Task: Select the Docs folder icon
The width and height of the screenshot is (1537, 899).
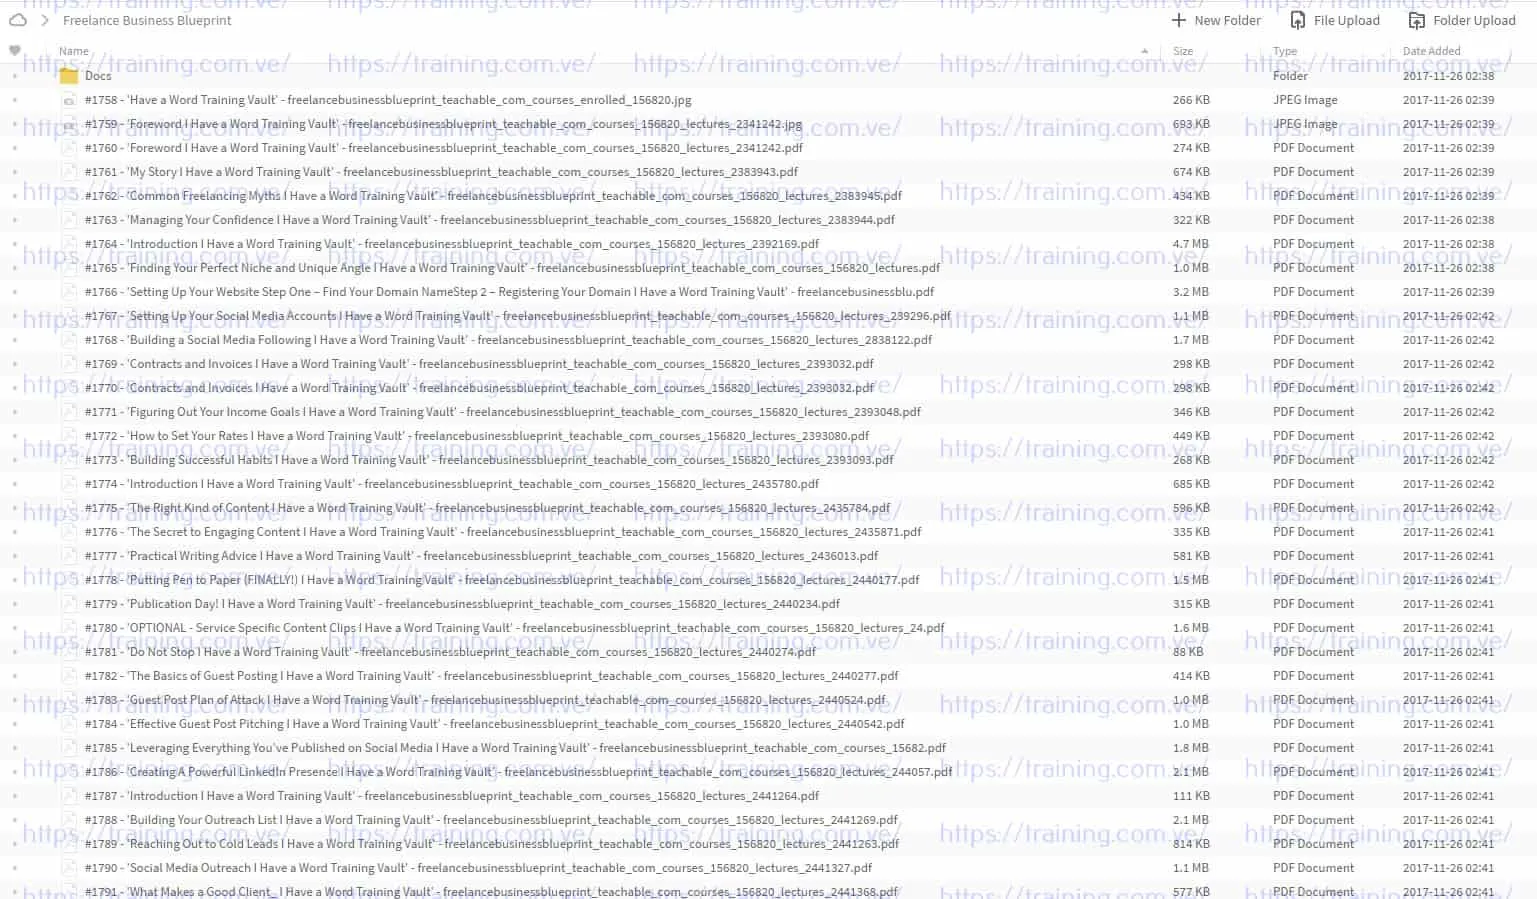Action: (69, 76)
